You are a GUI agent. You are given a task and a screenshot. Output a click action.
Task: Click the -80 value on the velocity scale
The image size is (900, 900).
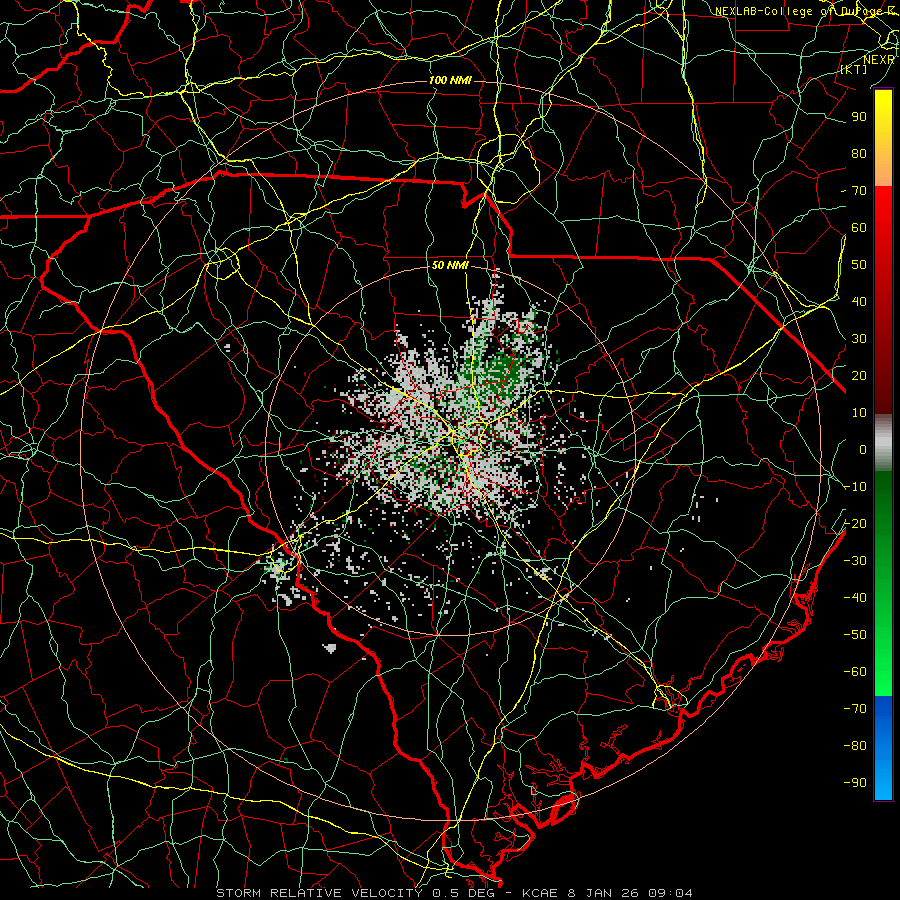[855, 746]
